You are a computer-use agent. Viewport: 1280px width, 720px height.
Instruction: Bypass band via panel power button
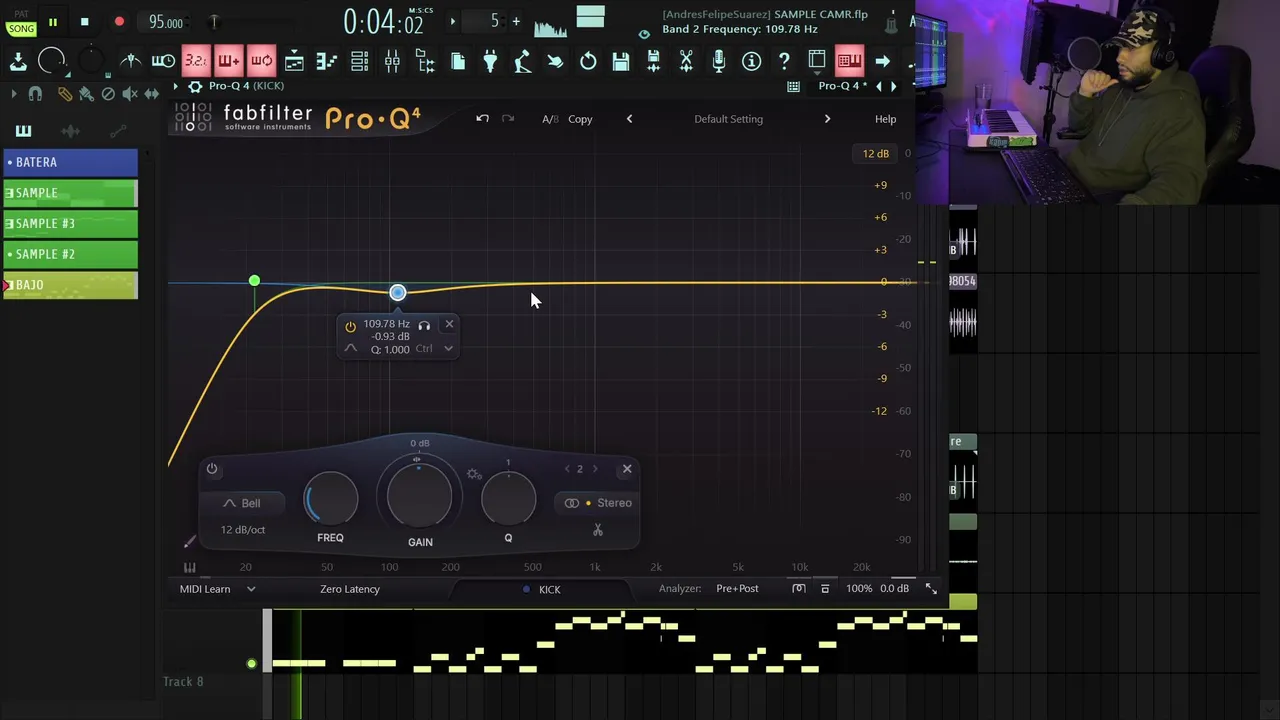[212, 468]
